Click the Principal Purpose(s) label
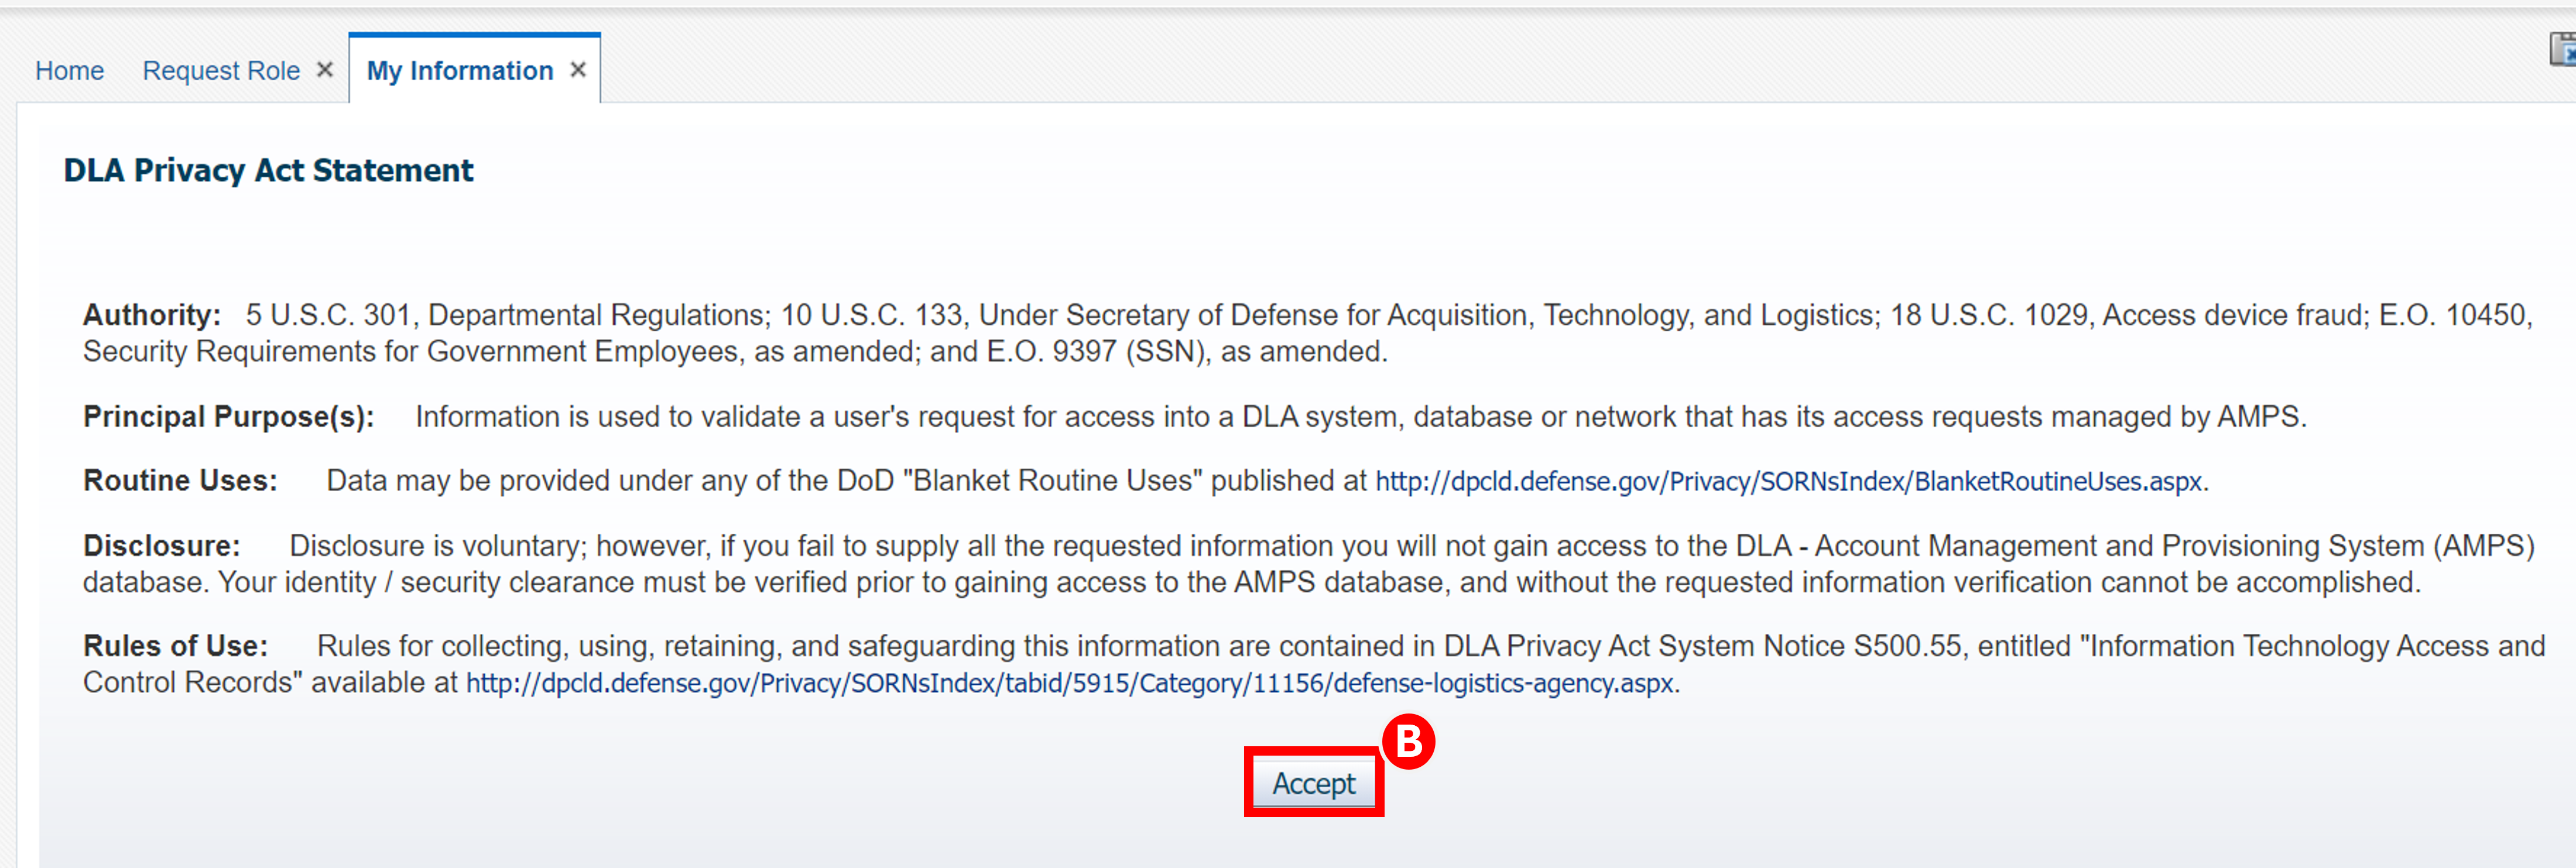Image resolution: width=2576 pixels, height=868 pixels. (x=230, y=416)
